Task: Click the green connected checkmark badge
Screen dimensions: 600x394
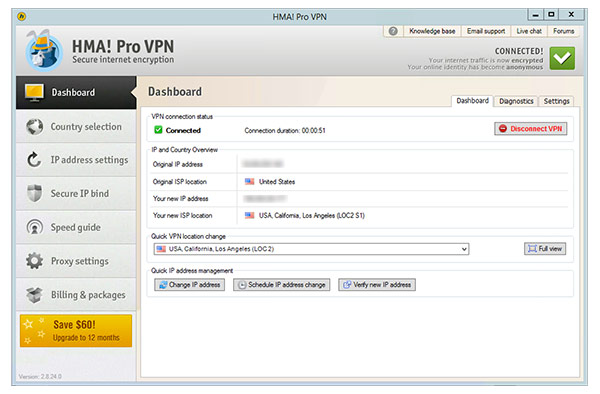Action: click(x=562, y=58)
